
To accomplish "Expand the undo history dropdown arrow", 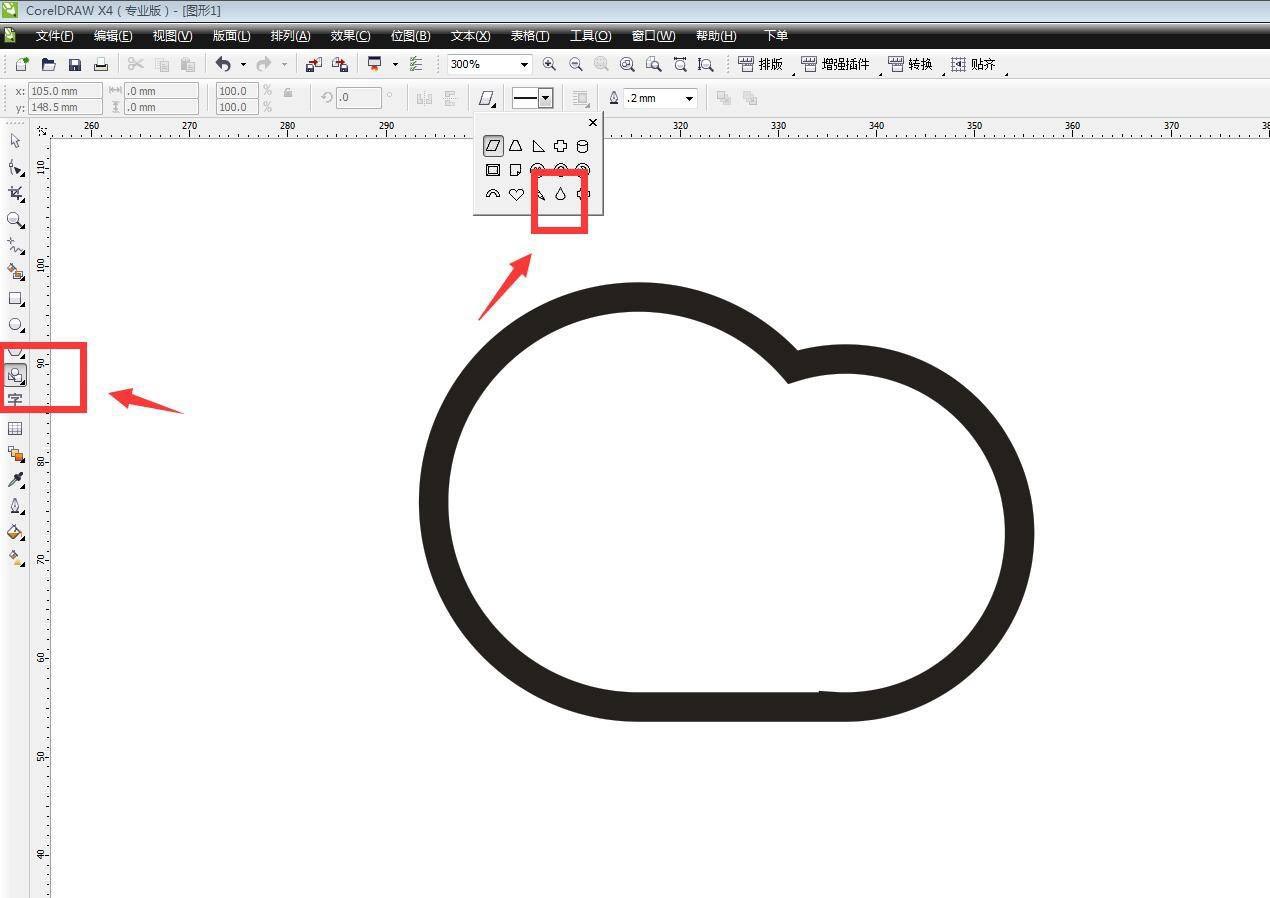I will point(243,64).
